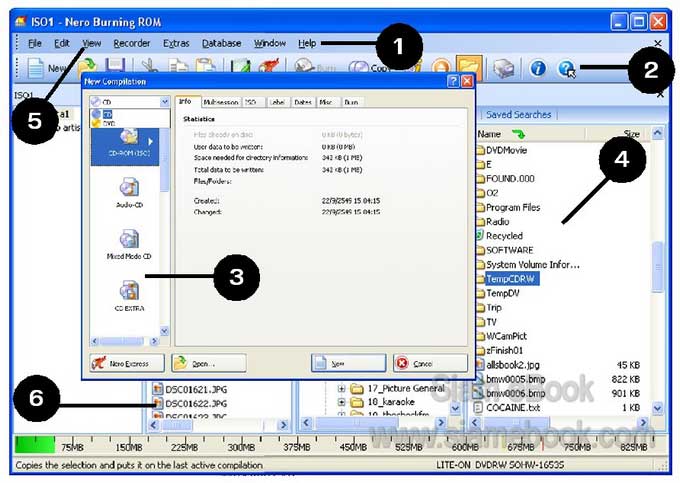The image size is (680, 483).
Task: Switch to the Dates tab
Action: 303,102
